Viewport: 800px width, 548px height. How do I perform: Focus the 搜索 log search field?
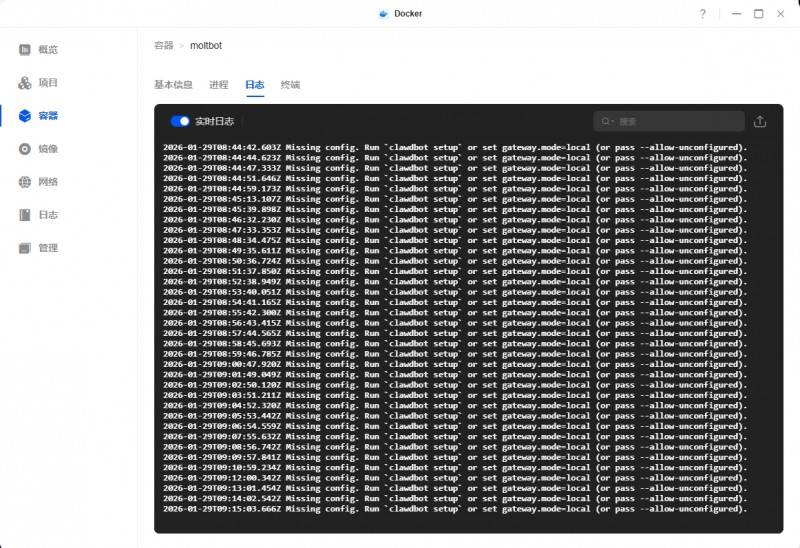[x=669, y=121]
